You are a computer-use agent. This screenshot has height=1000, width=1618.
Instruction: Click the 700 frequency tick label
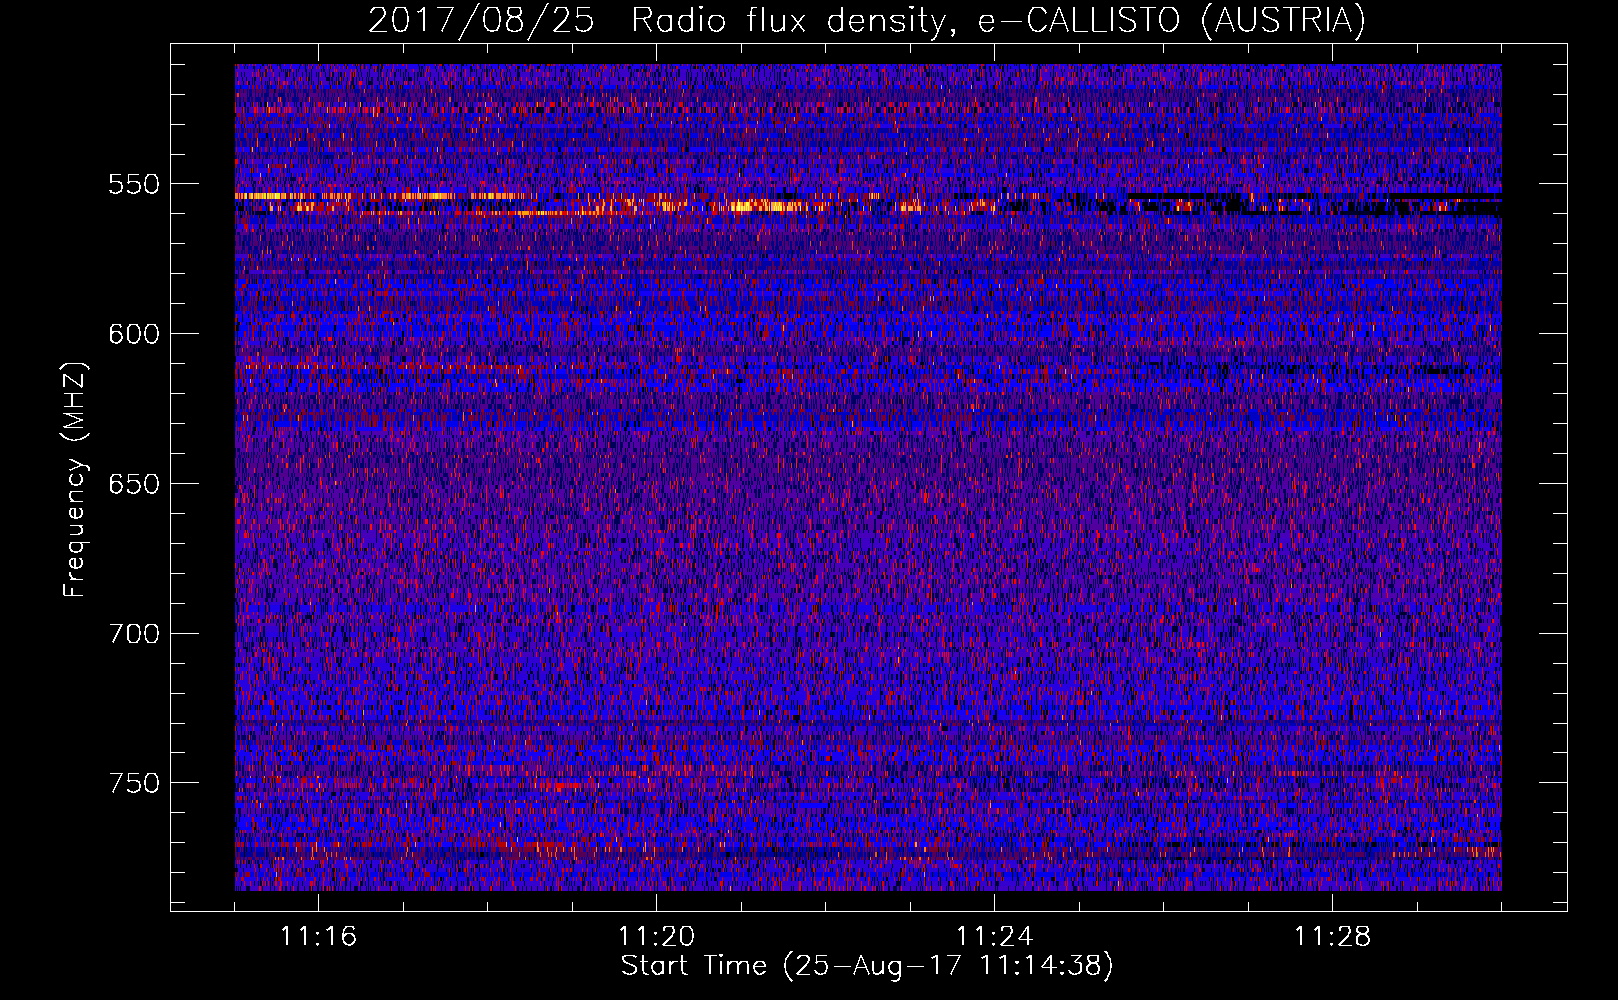134,634
